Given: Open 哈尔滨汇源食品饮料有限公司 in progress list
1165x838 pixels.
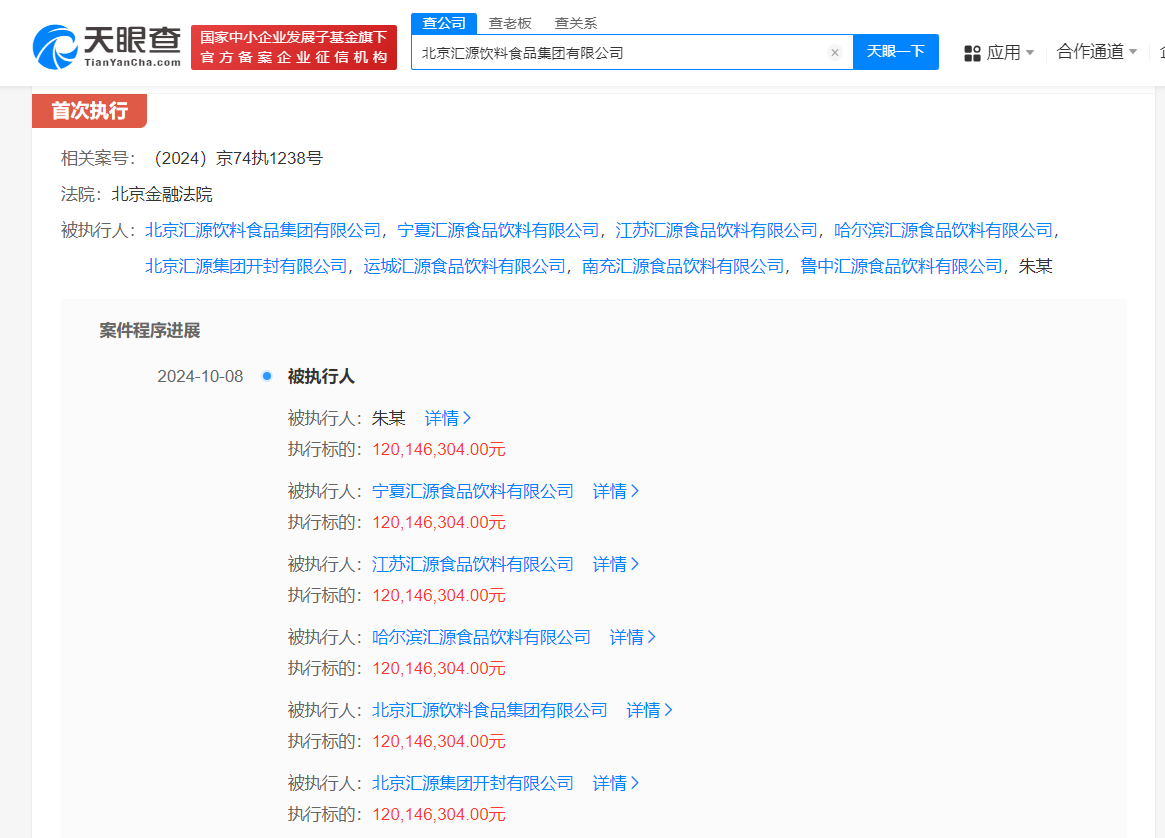Looking at the screenshot, I should coord(481,637).
